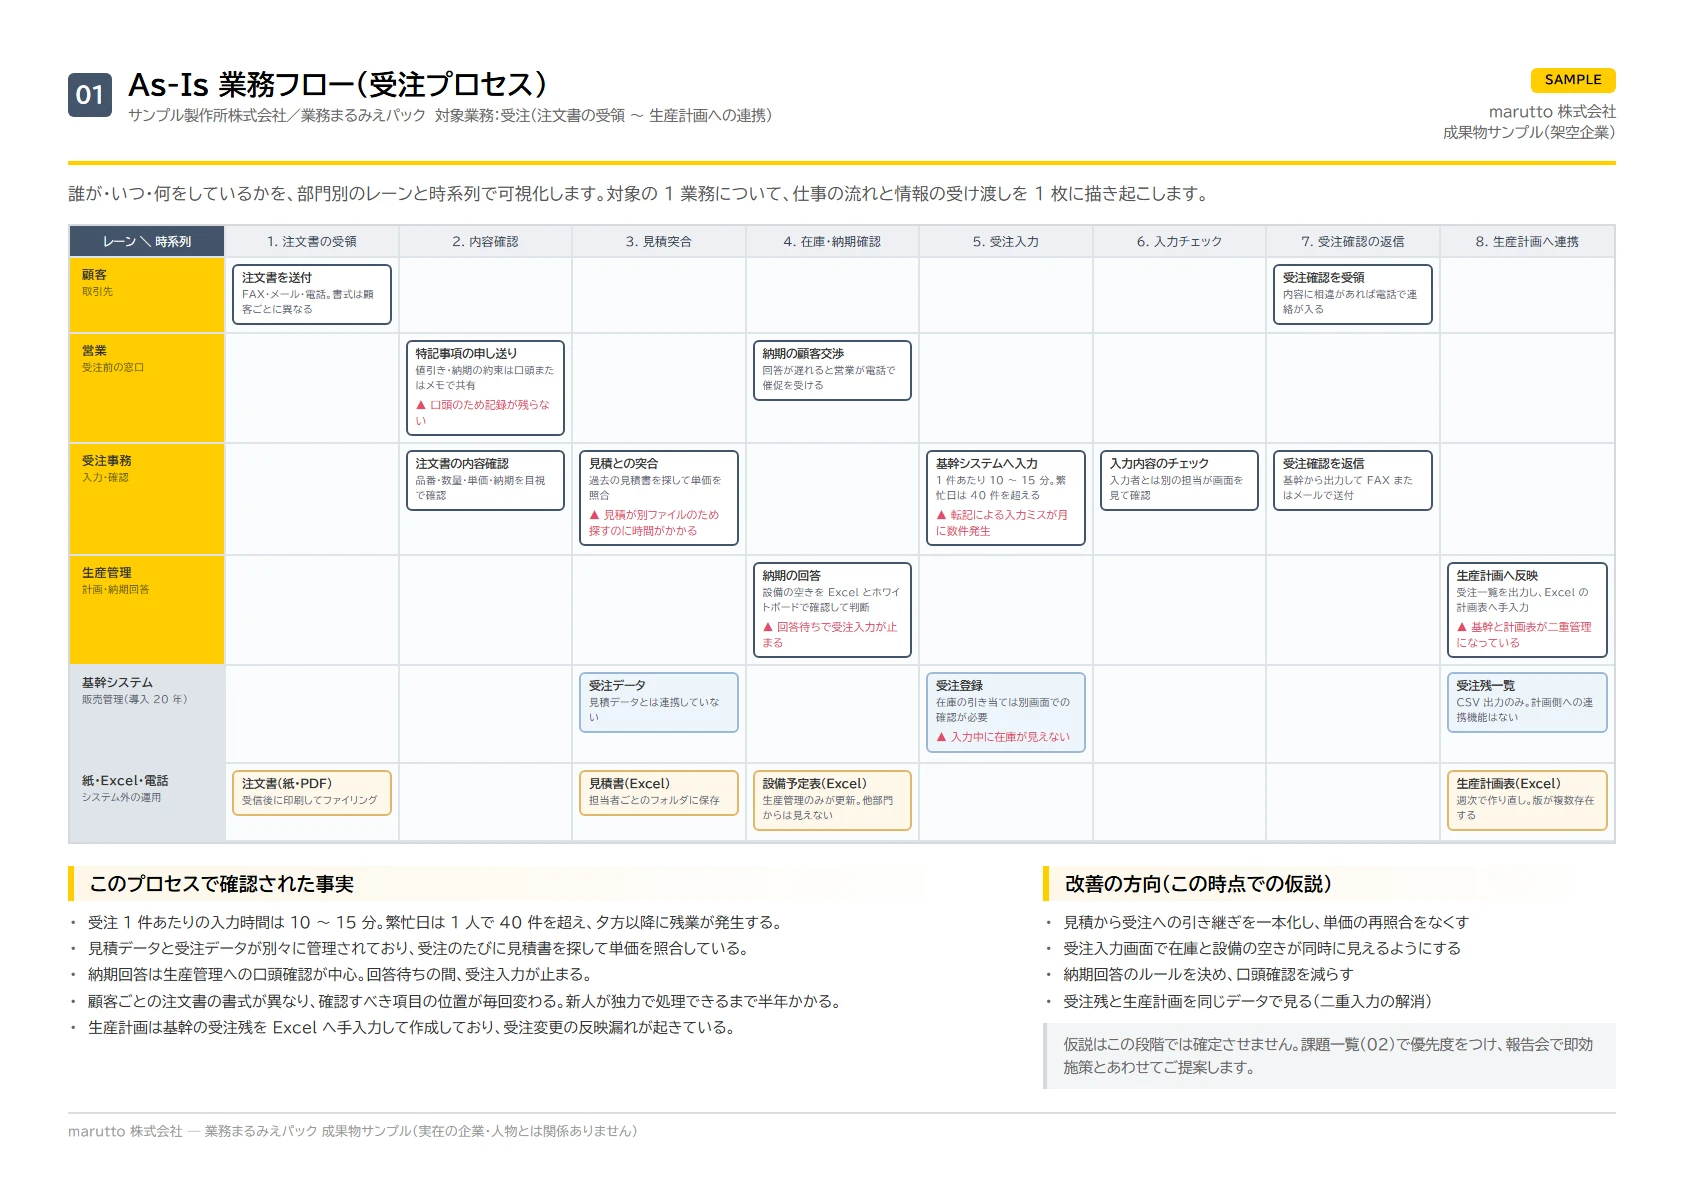
Task: Click the "レーン＼時系列" header cell
Action: tap(147, 242)
